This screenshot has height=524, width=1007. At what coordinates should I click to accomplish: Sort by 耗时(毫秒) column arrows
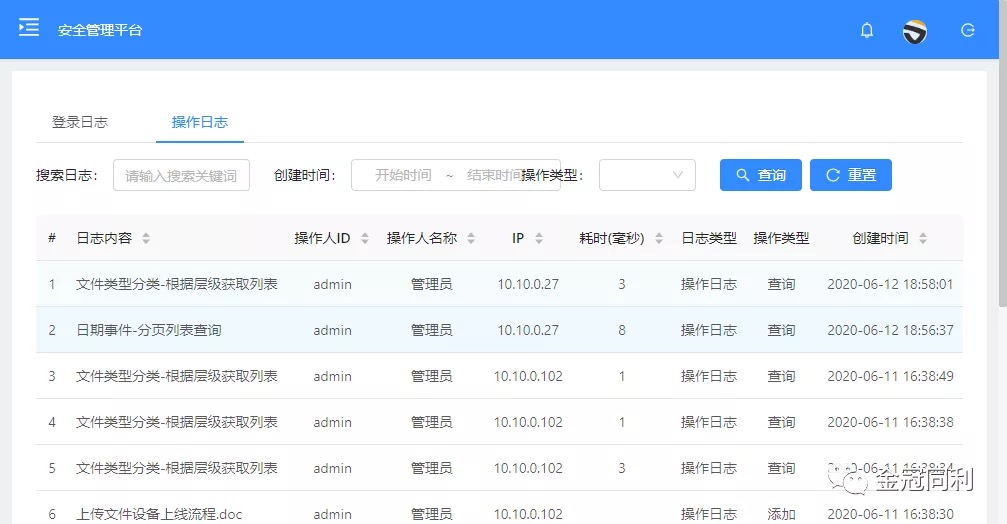(x=658, y=239)
